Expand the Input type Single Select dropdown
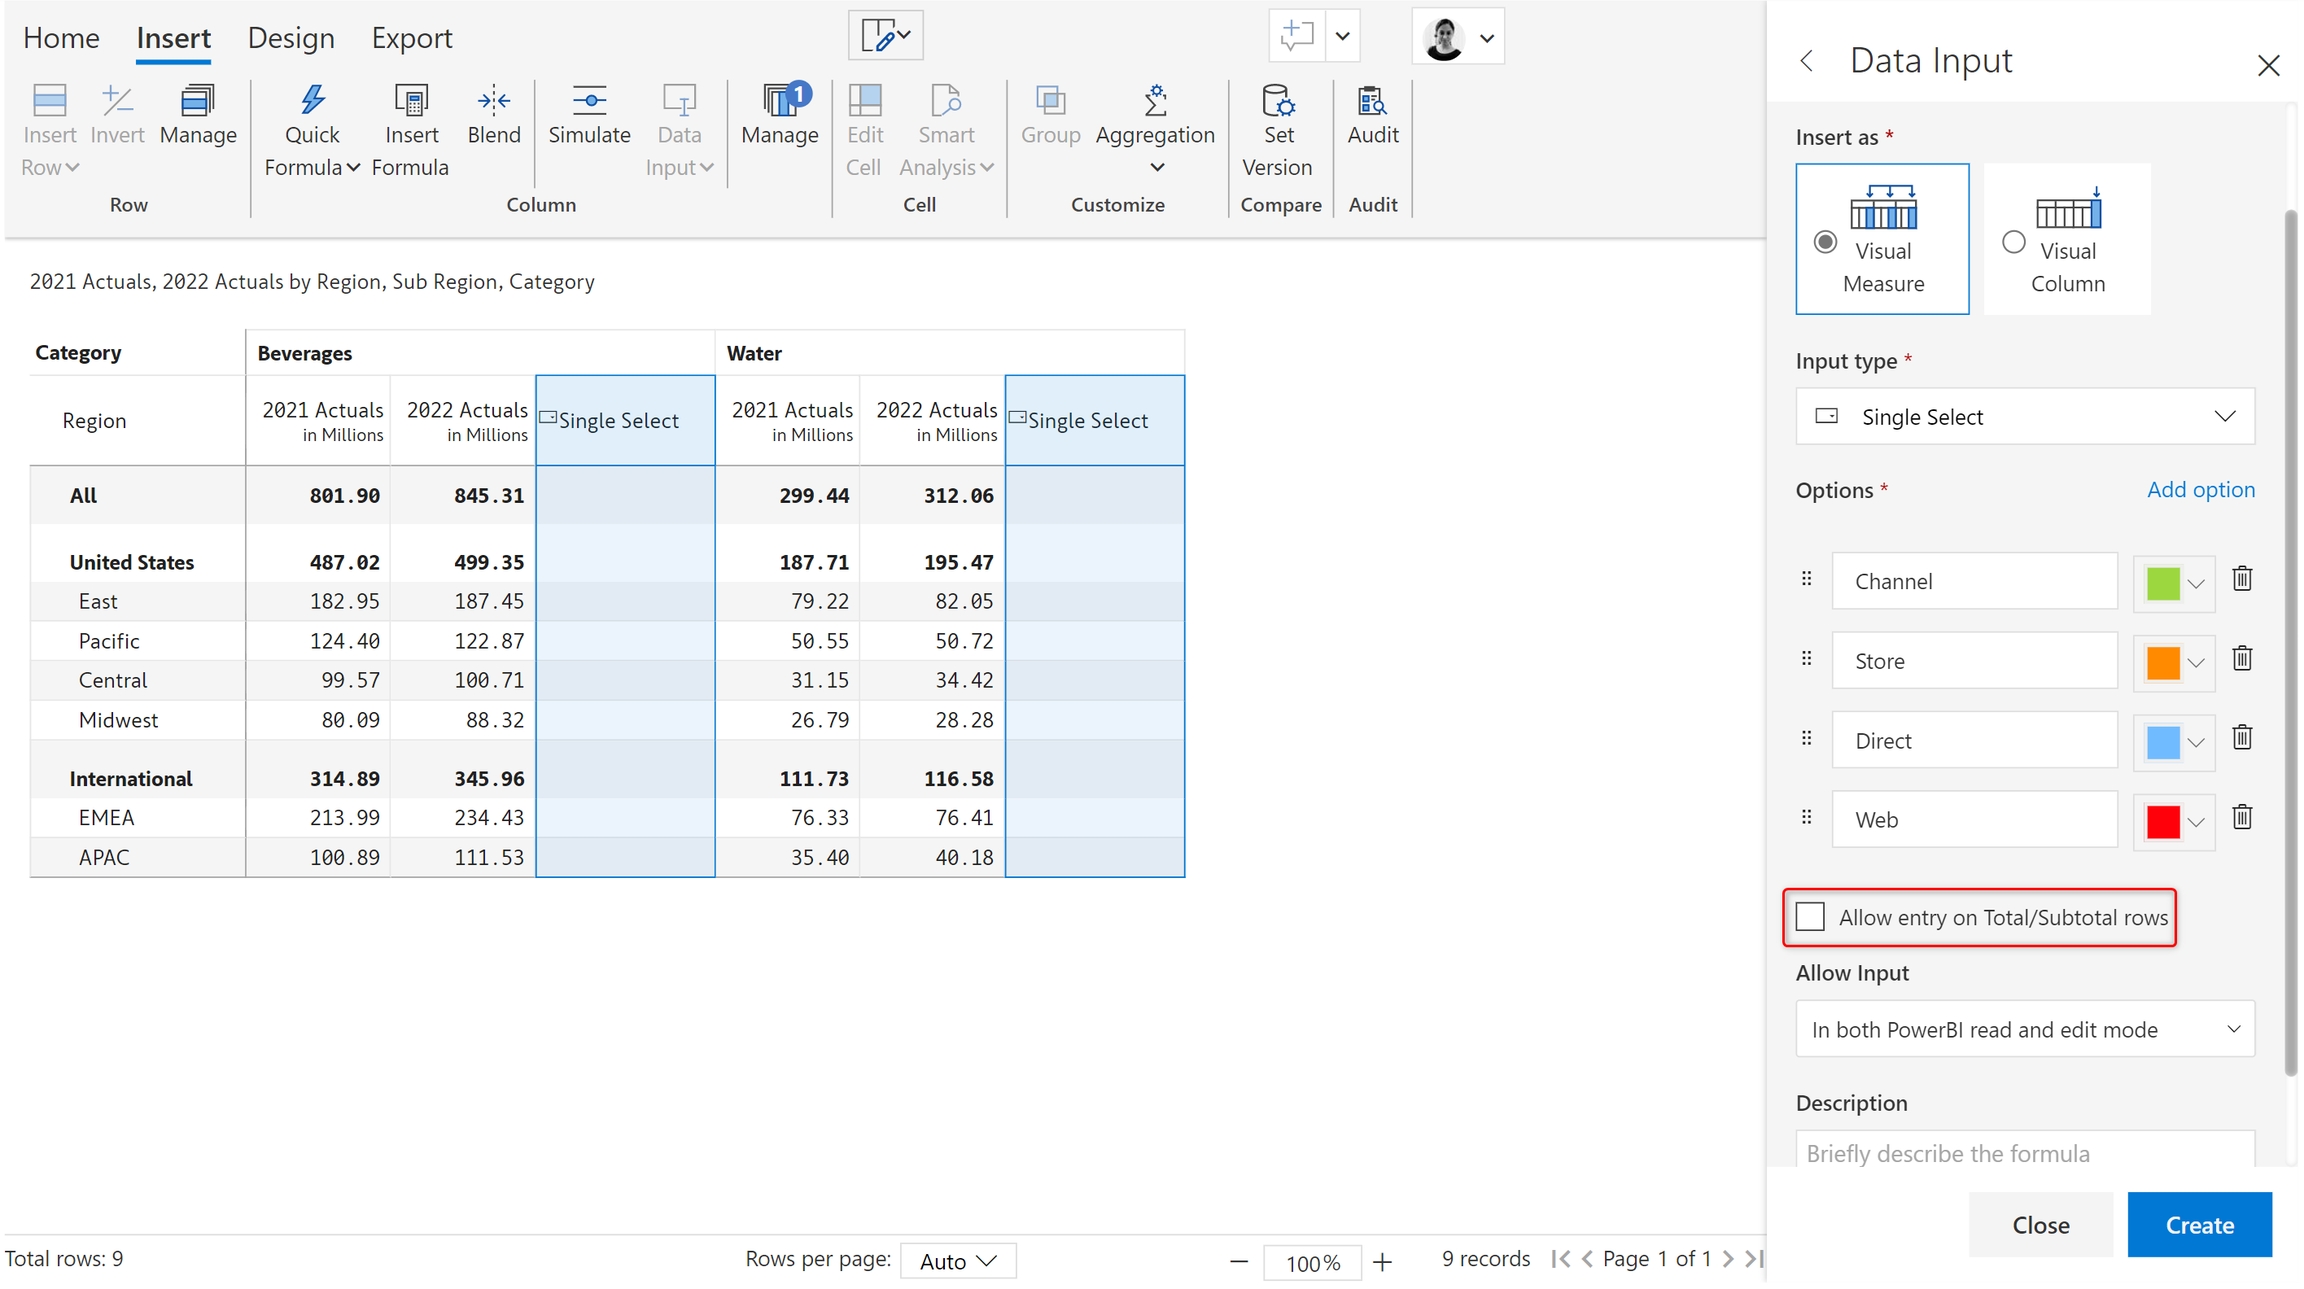Image resolution: width=2304 pixels, height=1289 pixels. tap(2025, 417)
